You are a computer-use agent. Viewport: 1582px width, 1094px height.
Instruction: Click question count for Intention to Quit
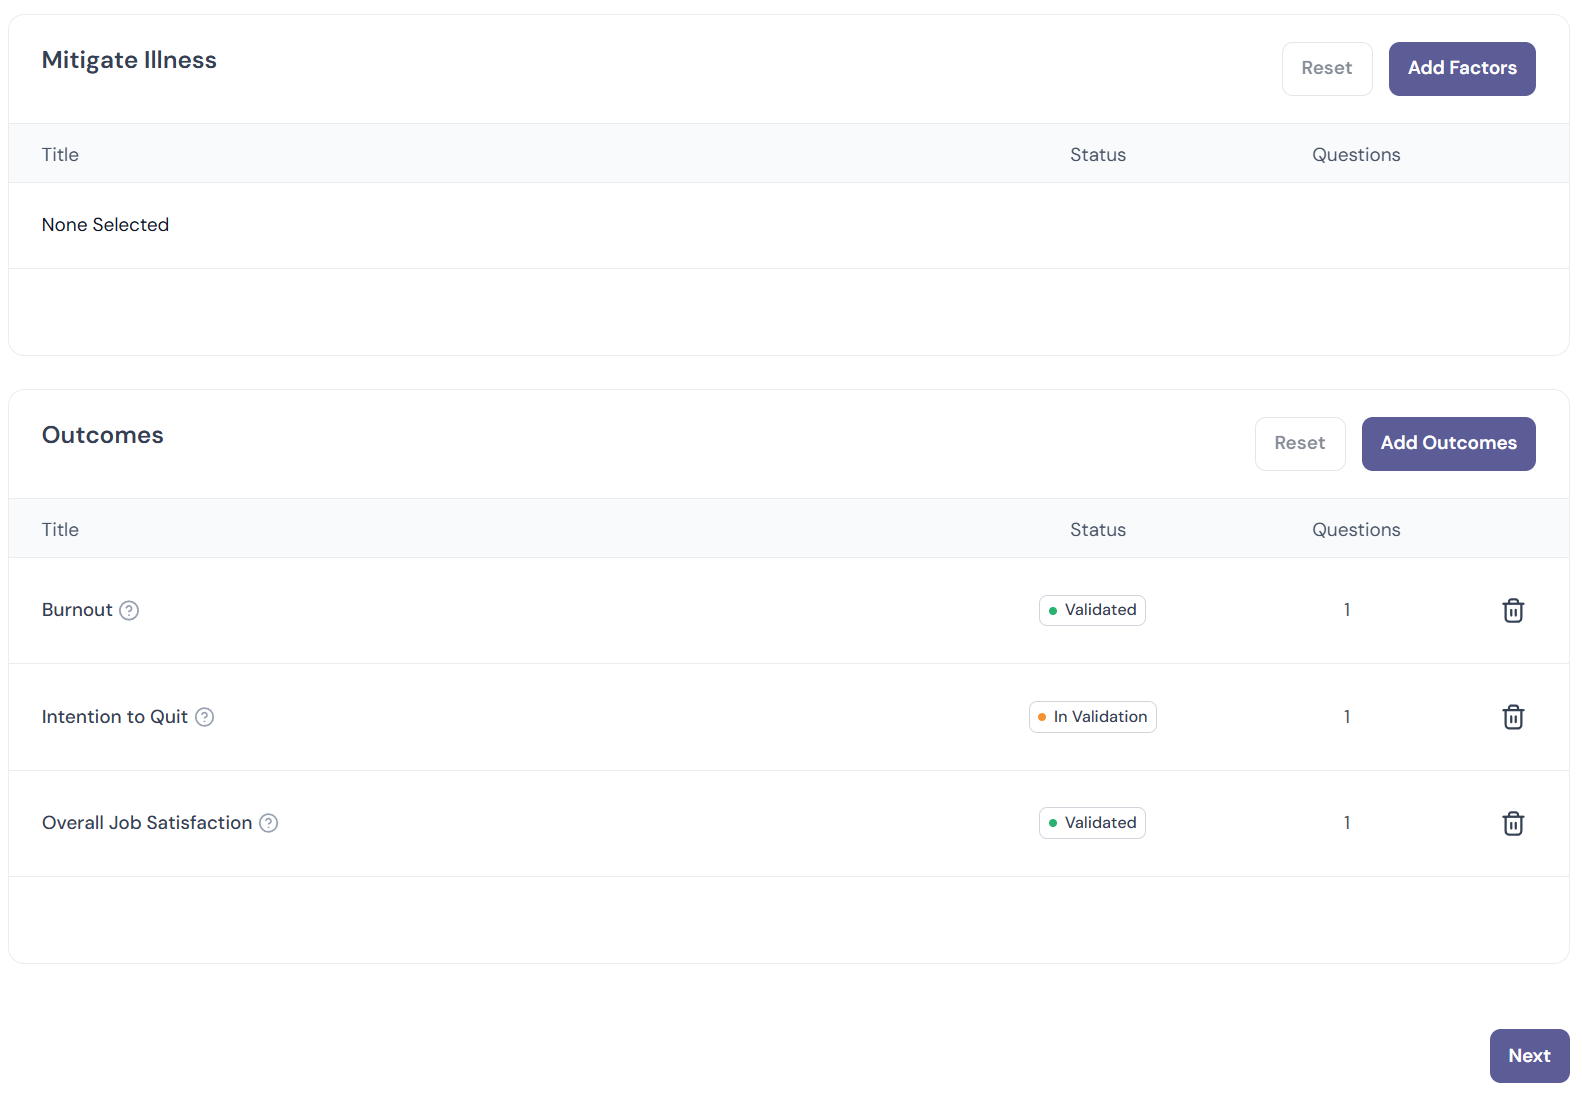tap(1347, 717)
